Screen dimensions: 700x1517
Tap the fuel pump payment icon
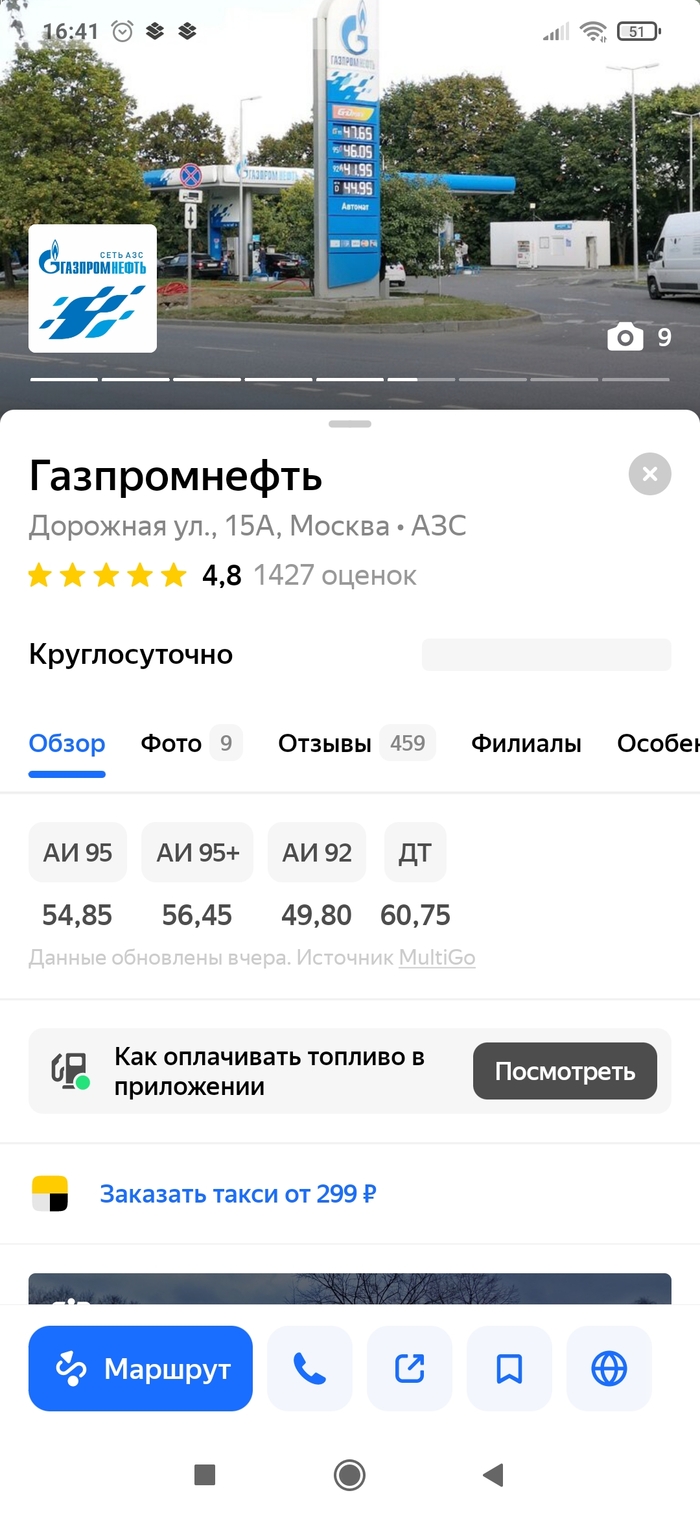pyautogui.click(x=70, y=1071)
